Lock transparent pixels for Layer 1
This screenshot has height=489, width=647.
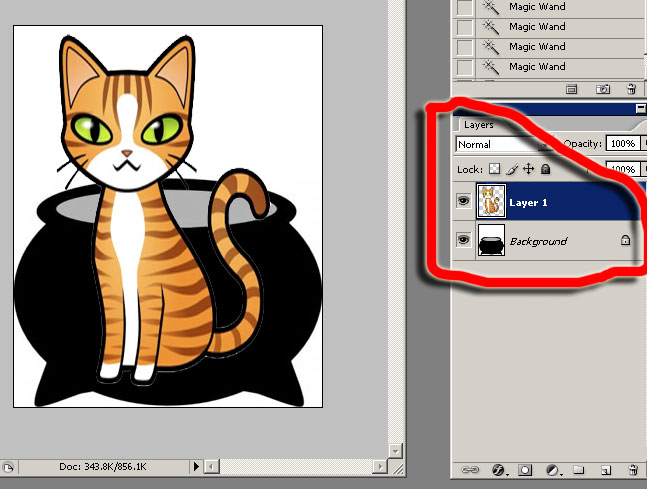(494, 169)
